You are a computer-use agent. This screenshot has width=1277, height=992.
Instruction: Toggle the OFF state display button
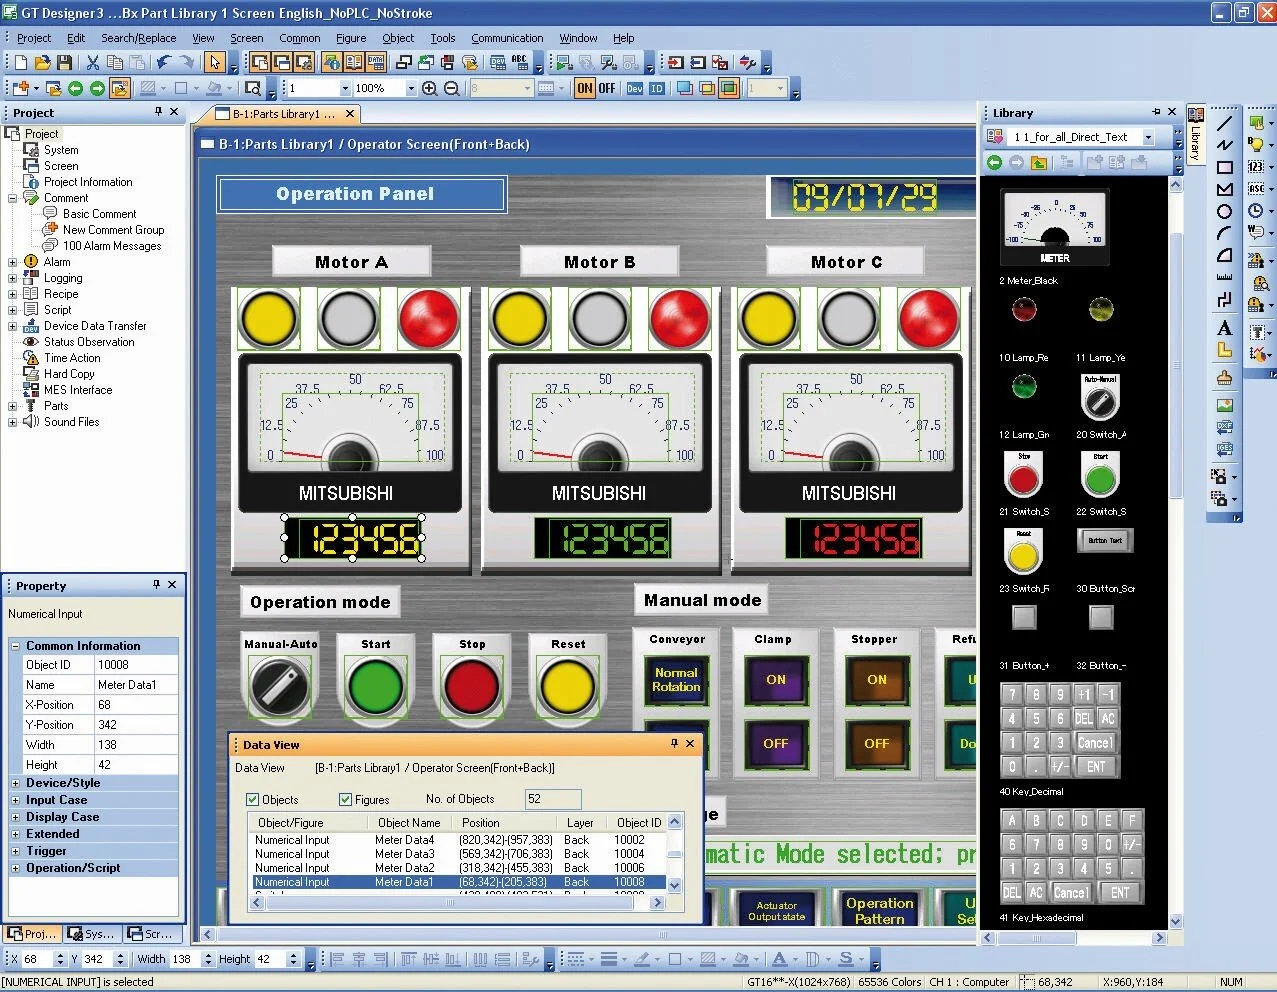coord(607,88)
